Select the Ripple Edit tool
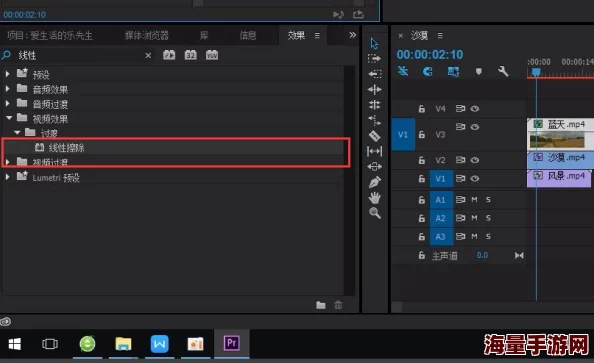This screenshot has height=363, width=594. point(375,89)
